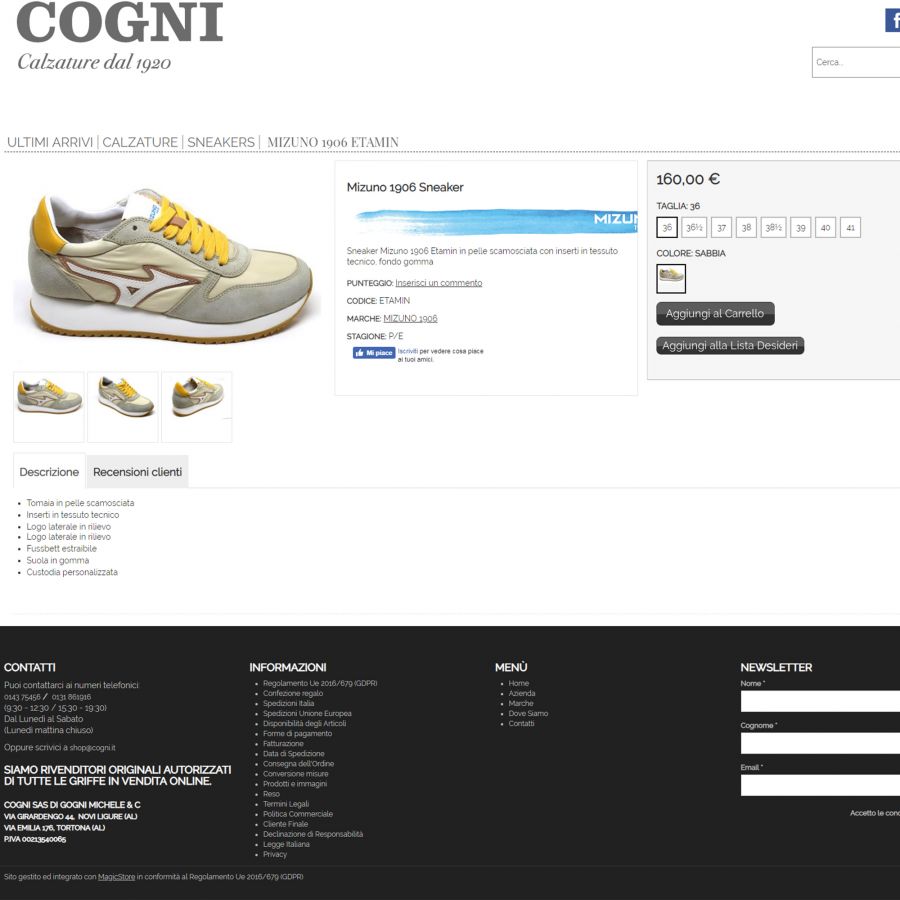Select size 36
The image size is (900, 900).
(x=667, y=227)
